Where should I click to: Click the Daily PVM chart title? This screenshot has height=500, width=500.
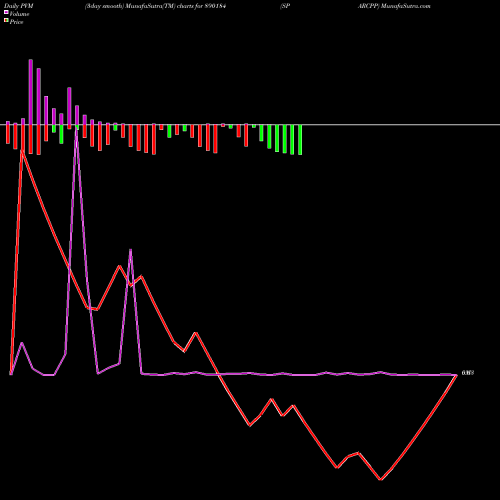(19, 6)
